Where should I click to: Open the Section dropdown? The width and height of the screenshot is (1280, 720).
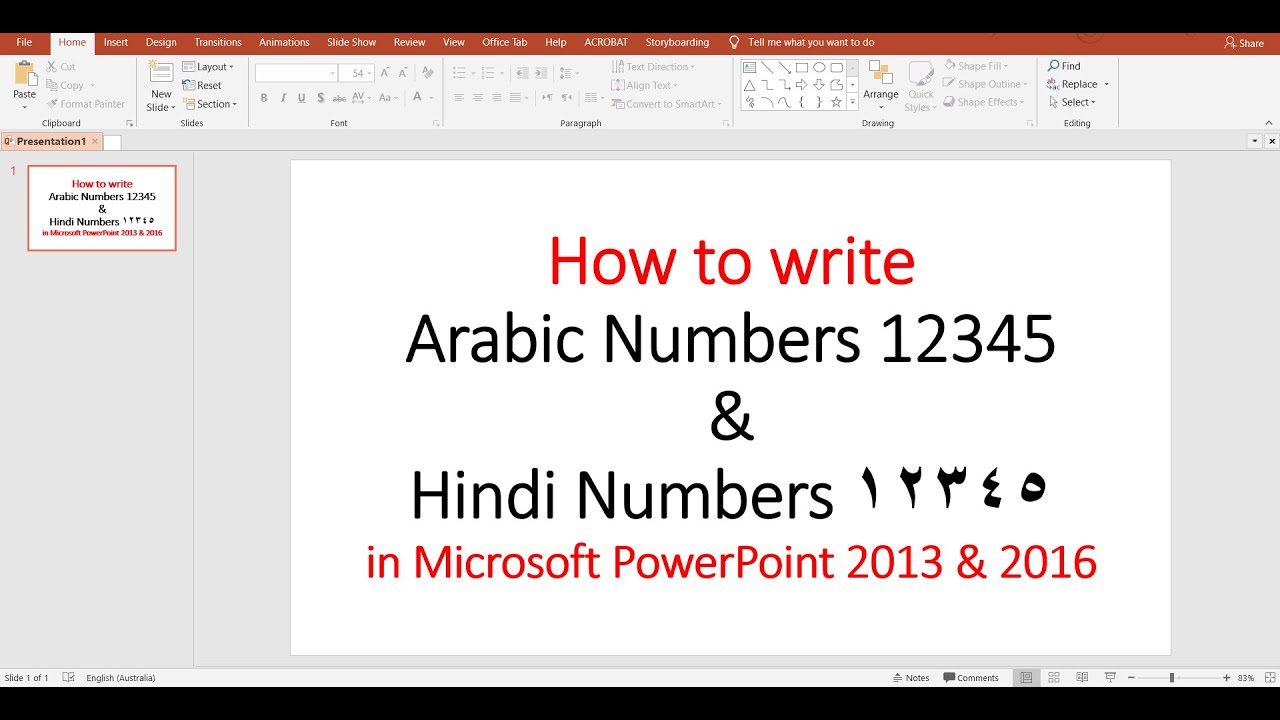[x=210, y=104]
